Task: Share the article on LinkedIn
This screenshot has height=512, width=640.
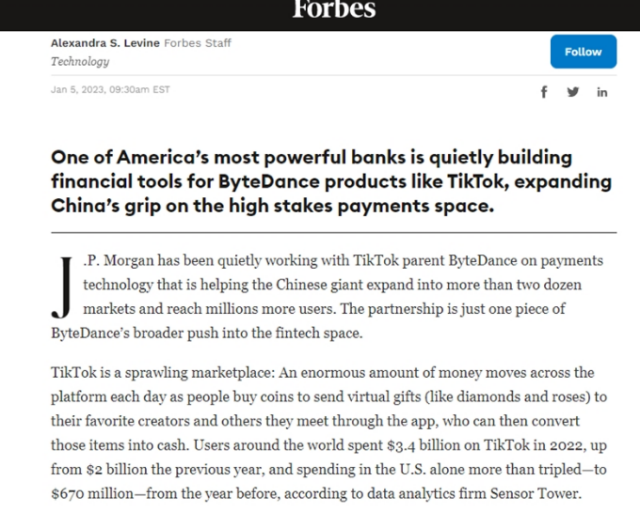Action: 602,92
